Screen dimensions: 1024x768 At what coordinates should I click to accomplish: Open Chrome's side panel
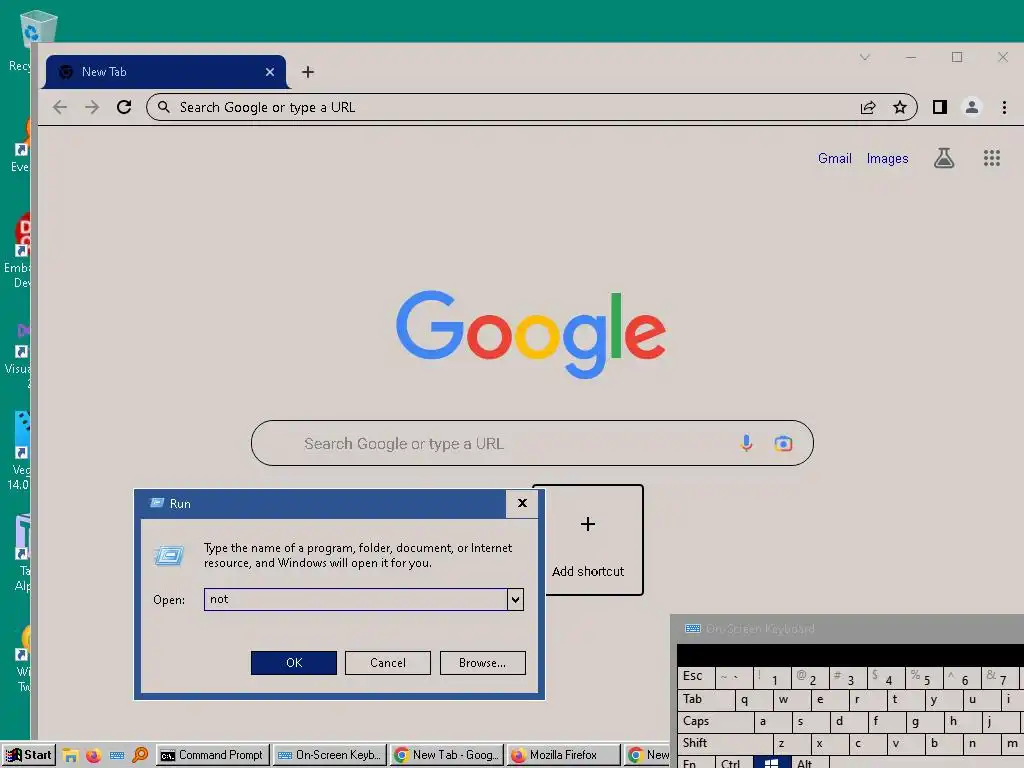point(940,107)
